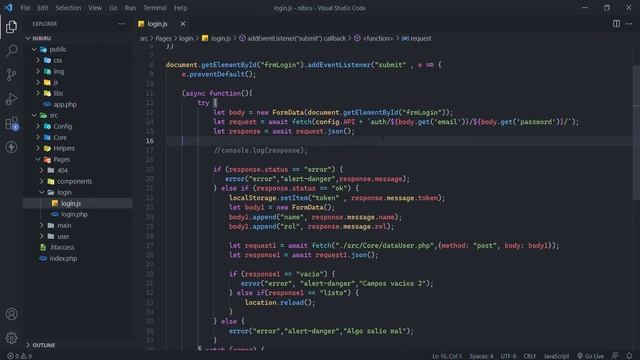Click UTF-8 encoding in status bar
640x360 pixels.
point(508,356)
